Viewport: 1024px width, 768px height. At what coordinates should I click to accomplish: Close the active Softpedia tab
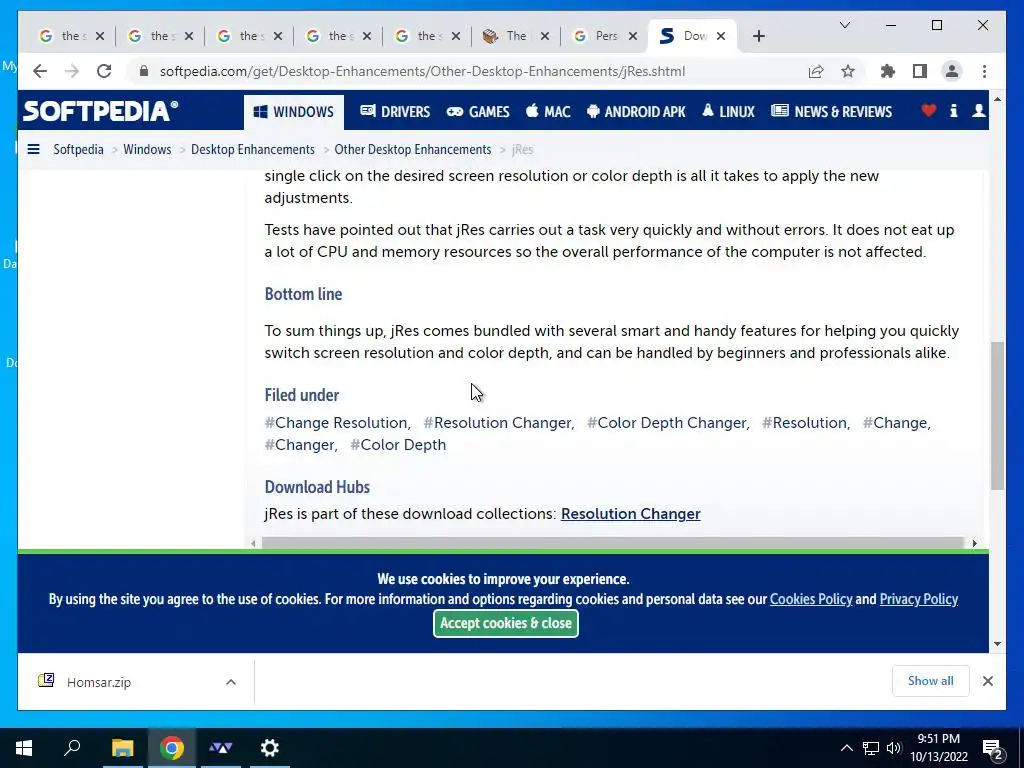(x=721, y=36)
